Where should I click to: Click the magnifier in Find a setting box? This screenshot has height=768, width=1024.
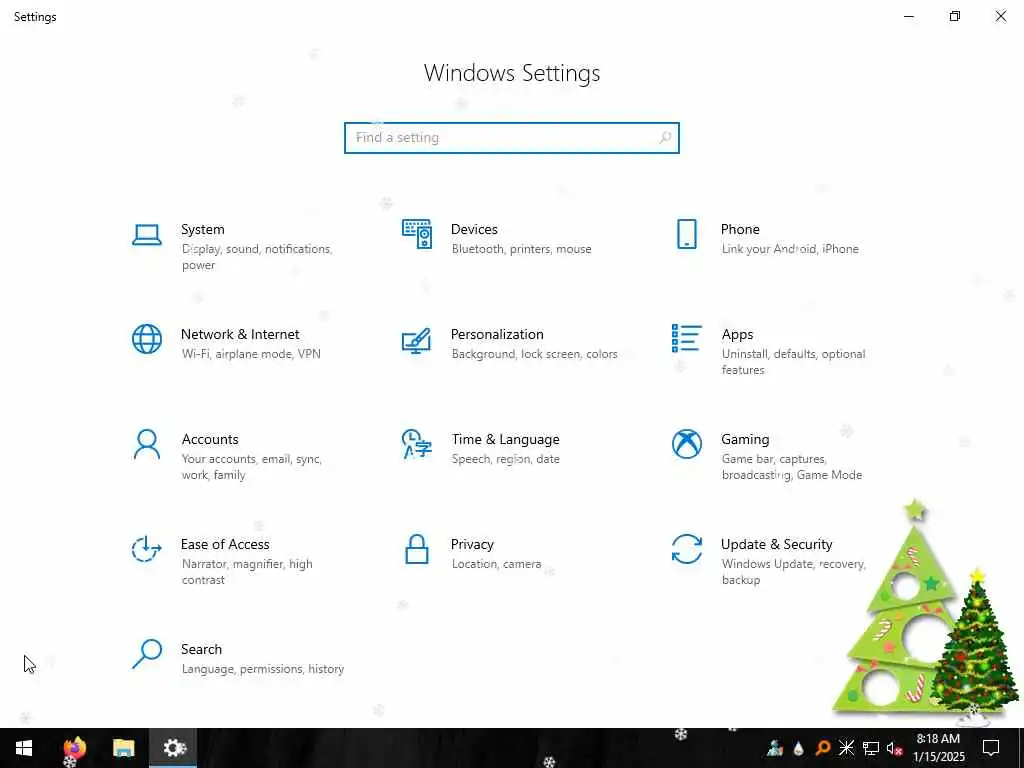click(x=665, y=138)
